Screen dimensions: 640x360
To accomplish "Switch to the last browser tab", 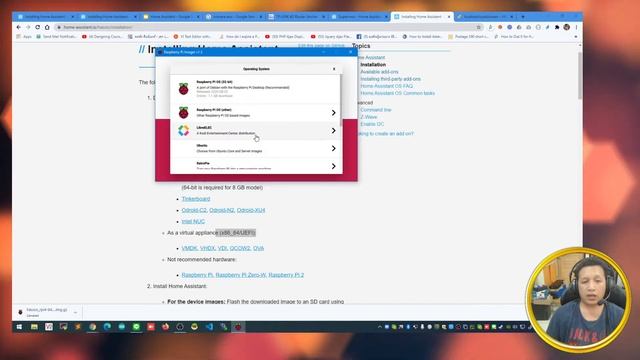I will tap(484, 17).
